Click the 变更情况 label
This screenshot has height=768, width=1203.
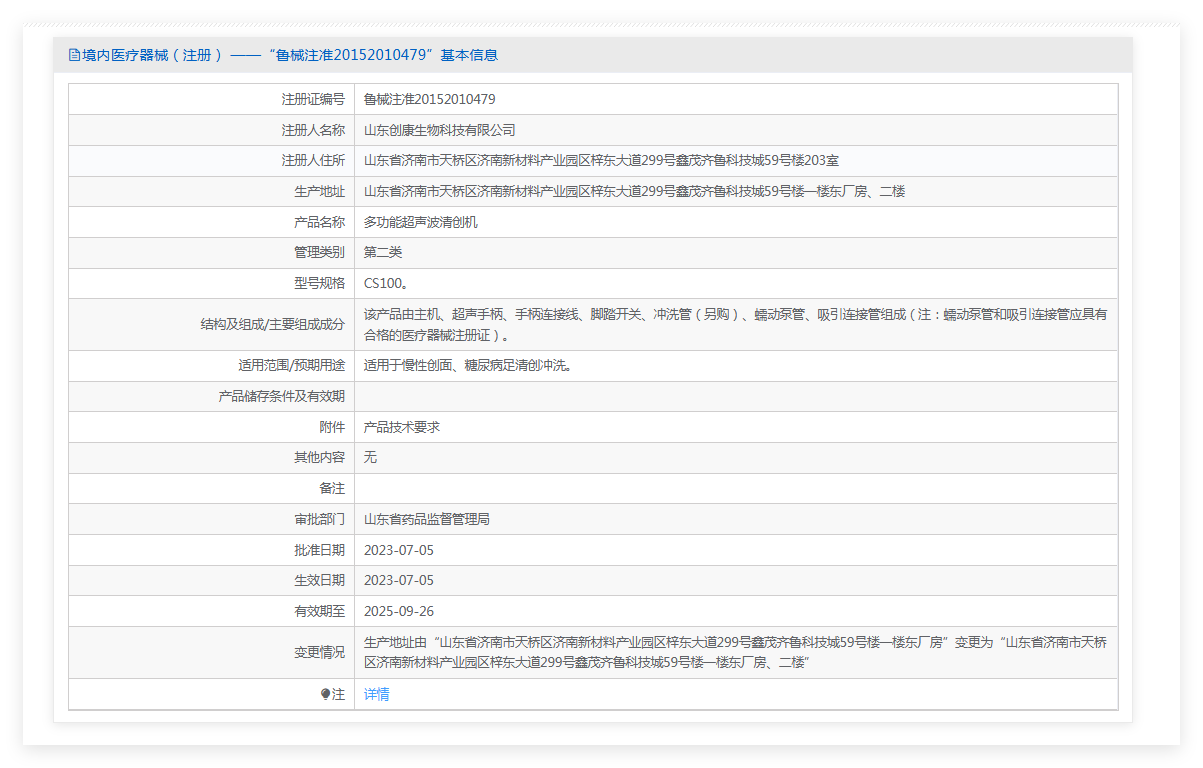319,652
